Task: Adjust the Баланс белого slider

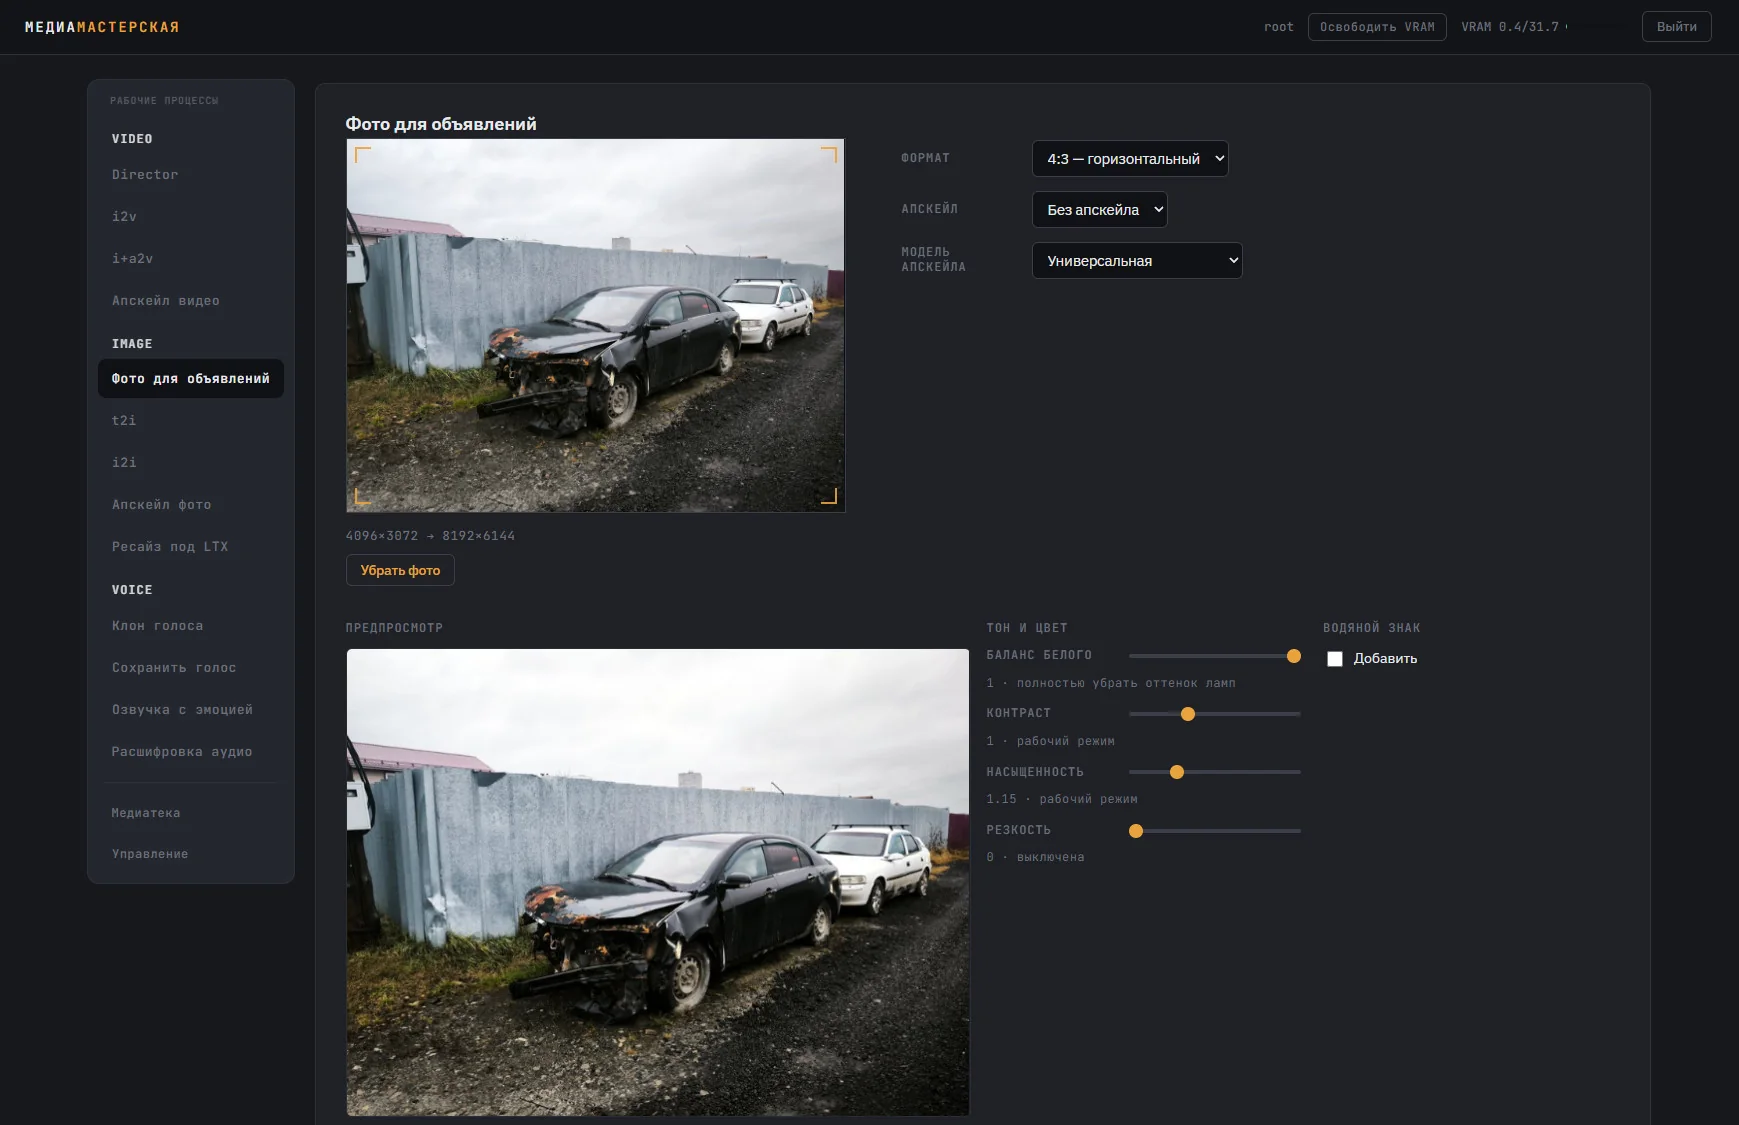Action: pyautogui.click(x=1214, y=656)
